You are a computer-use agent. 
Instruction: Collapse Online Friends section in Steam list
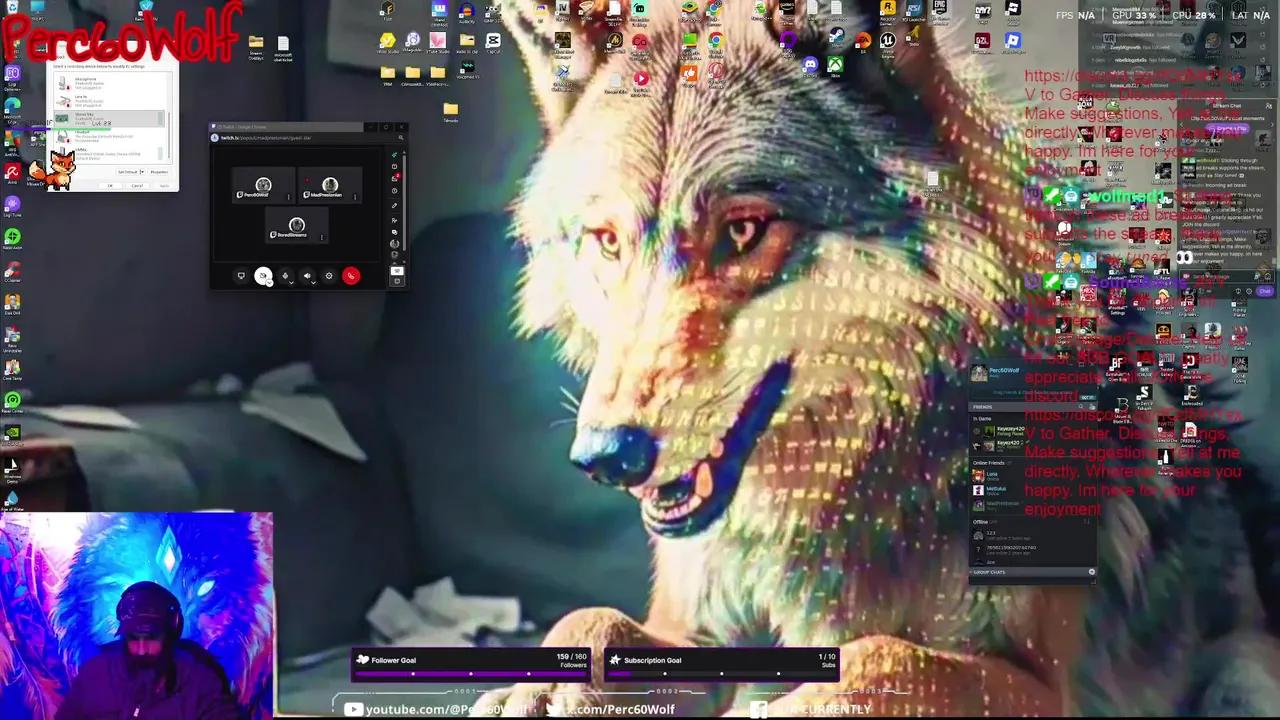[x=988, y=462]
